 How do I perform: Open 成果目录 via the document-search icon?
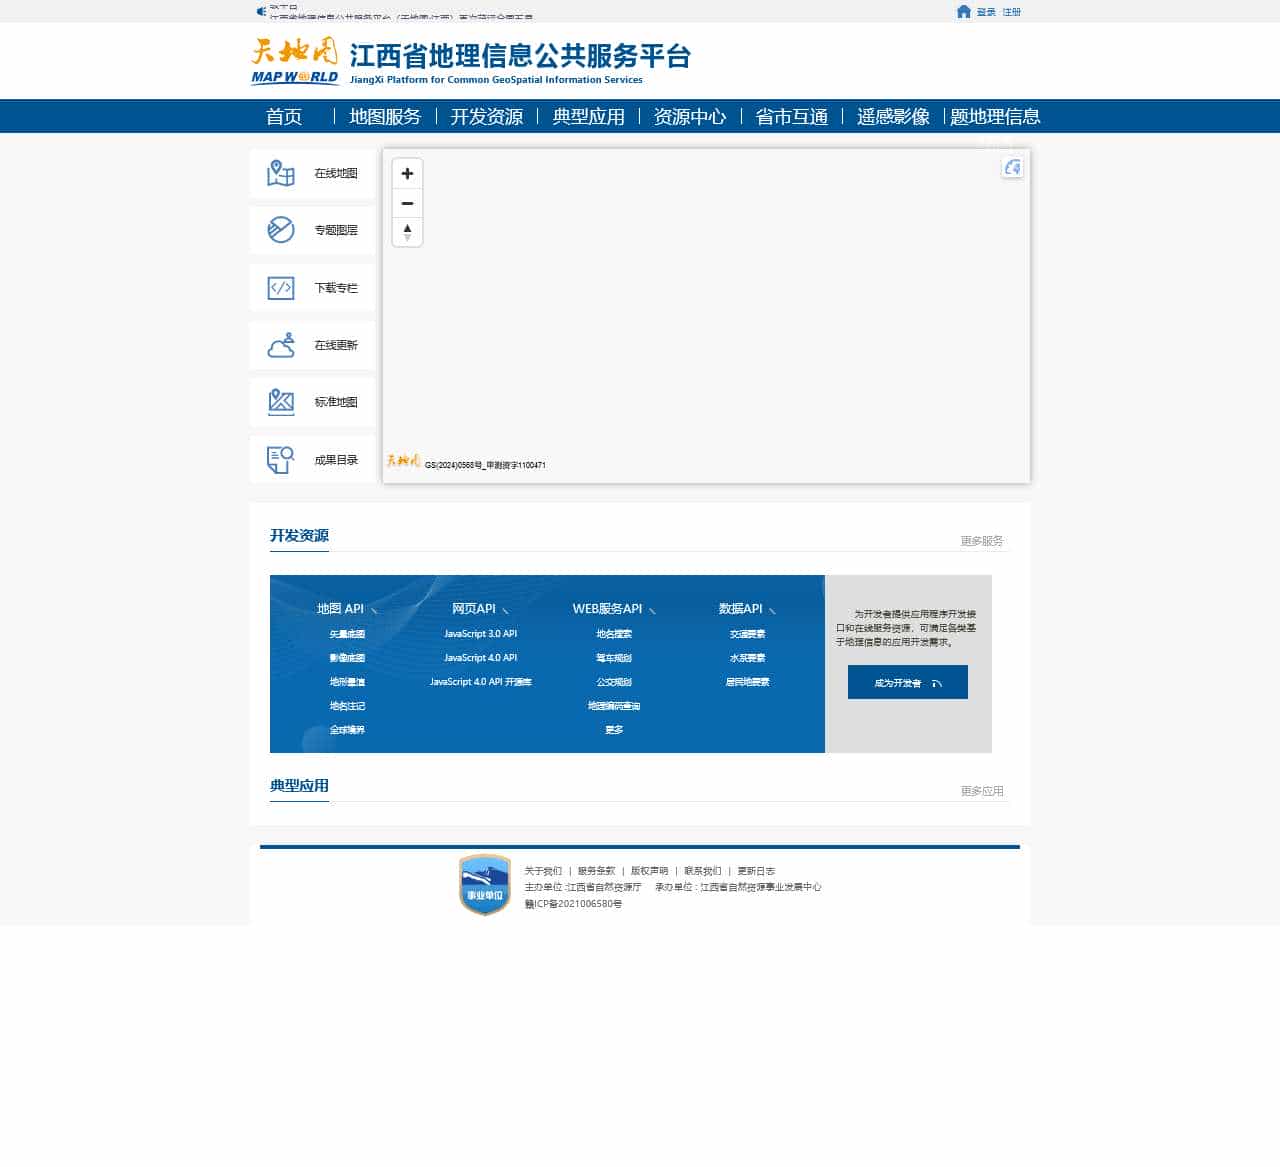pyautogui.click(x=280, y=459)
